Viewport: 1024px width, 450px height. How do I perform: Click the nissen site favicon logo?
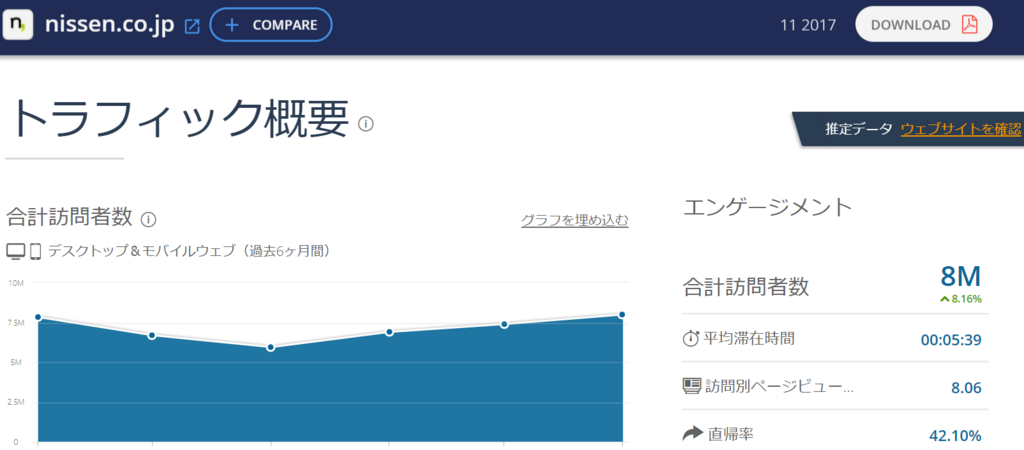pos(18,25)
